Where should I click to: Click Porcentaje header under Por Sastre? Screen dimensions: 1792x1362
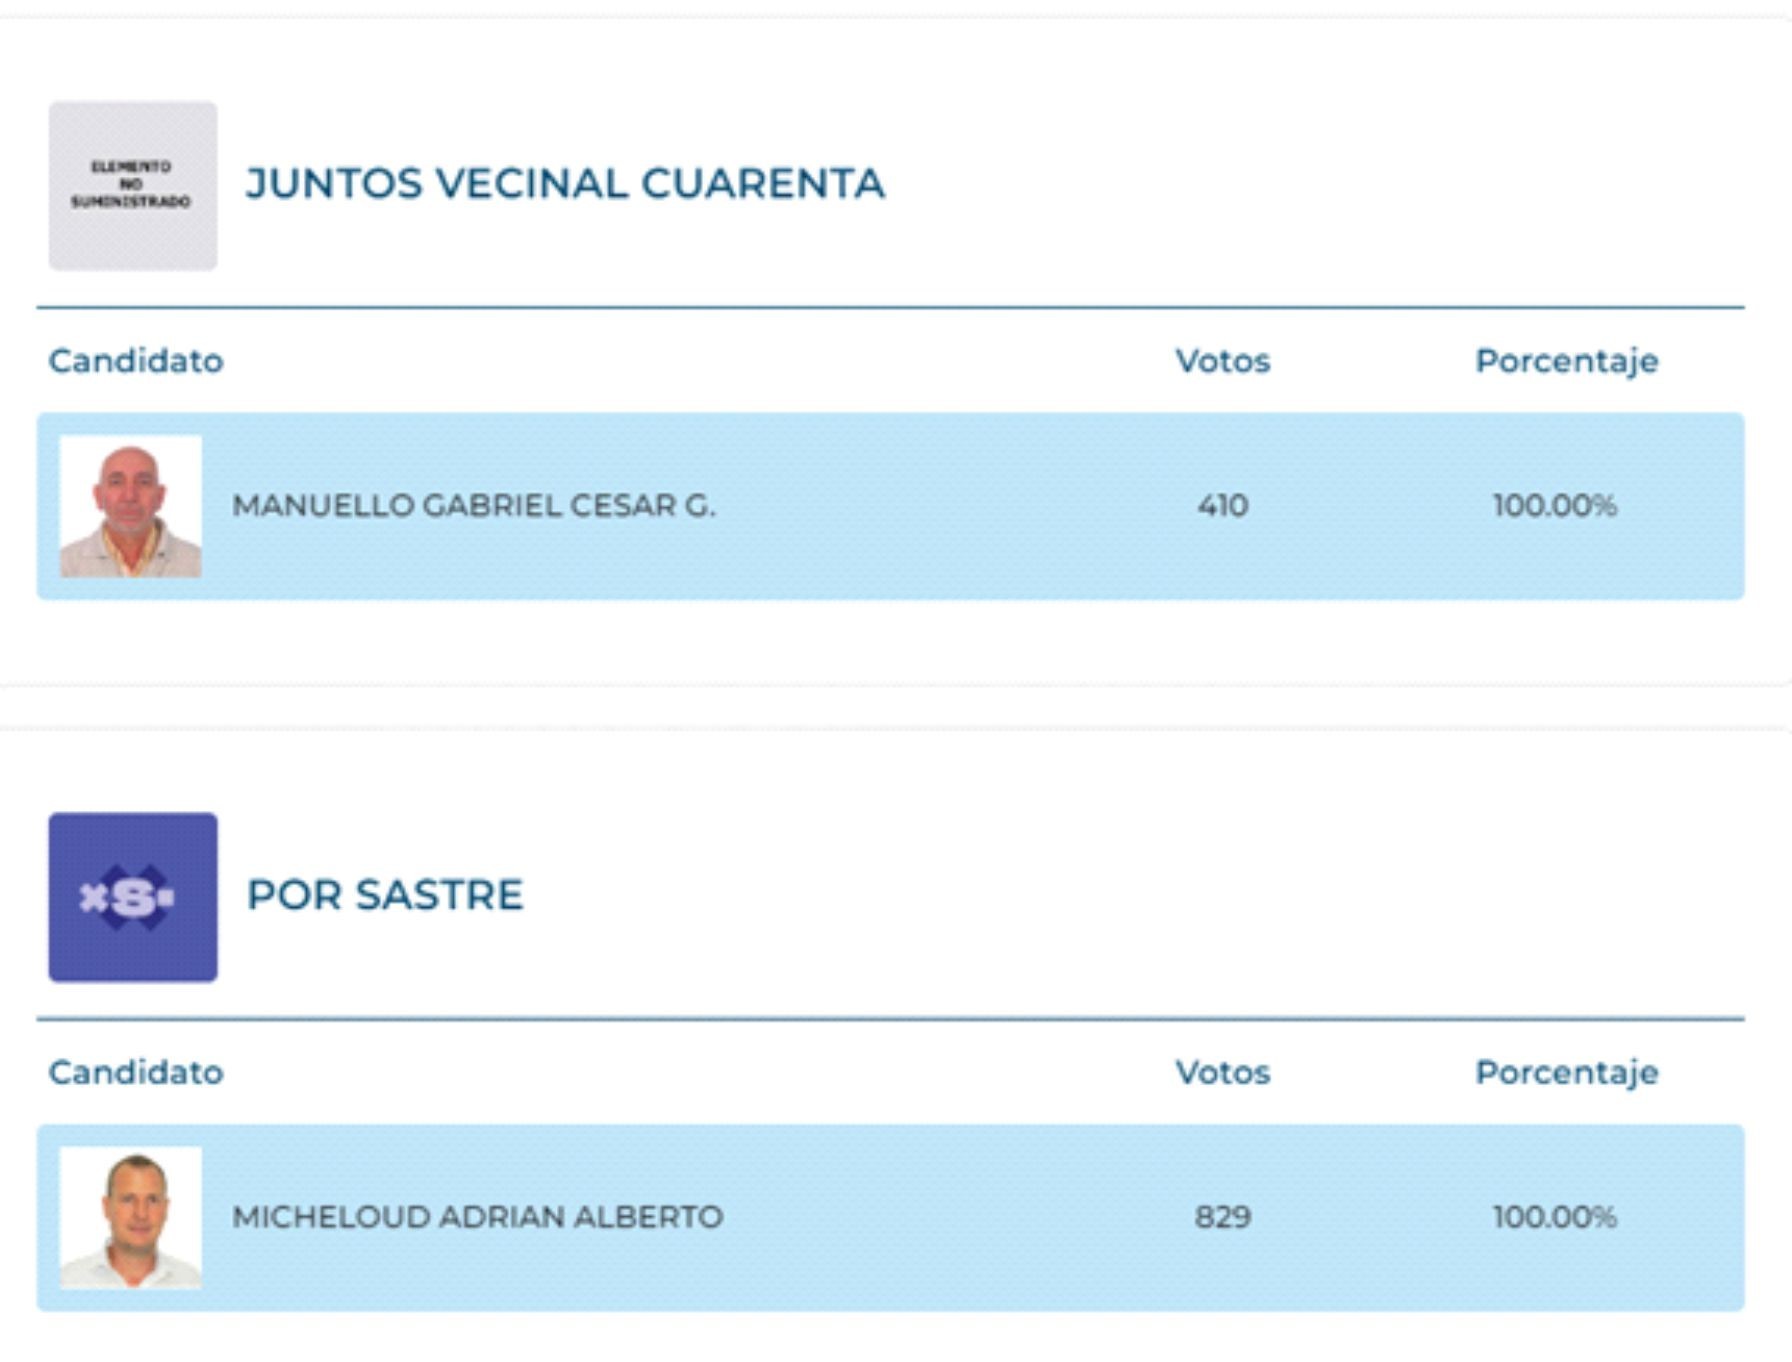1566,1072
